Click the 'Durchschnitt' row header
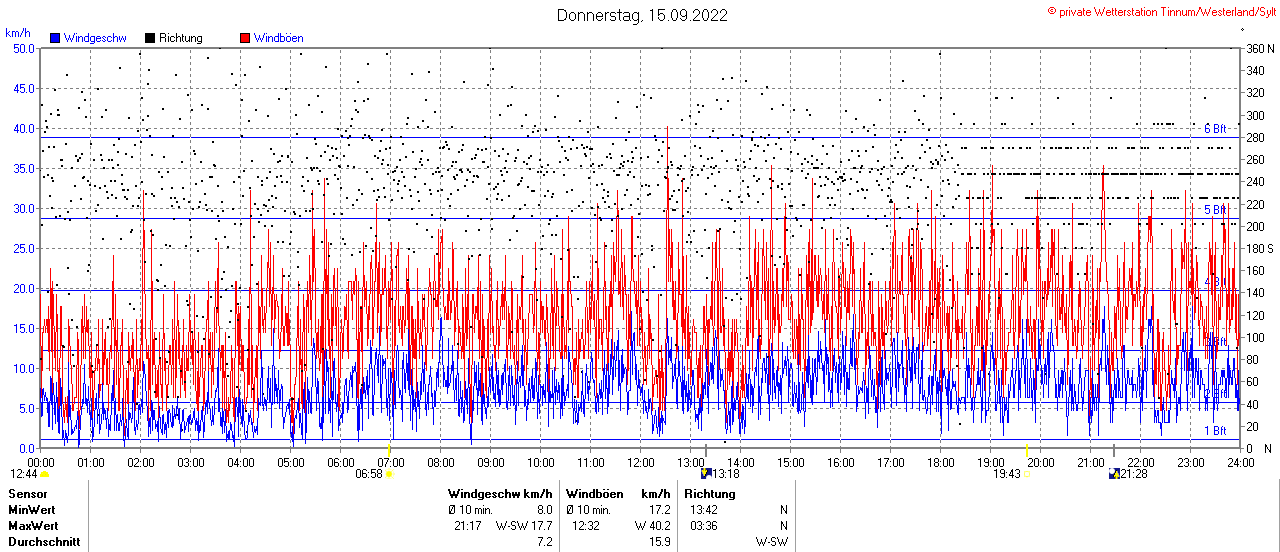The height and width of the screenshot is (552, 1280). (x=44, y=542)
